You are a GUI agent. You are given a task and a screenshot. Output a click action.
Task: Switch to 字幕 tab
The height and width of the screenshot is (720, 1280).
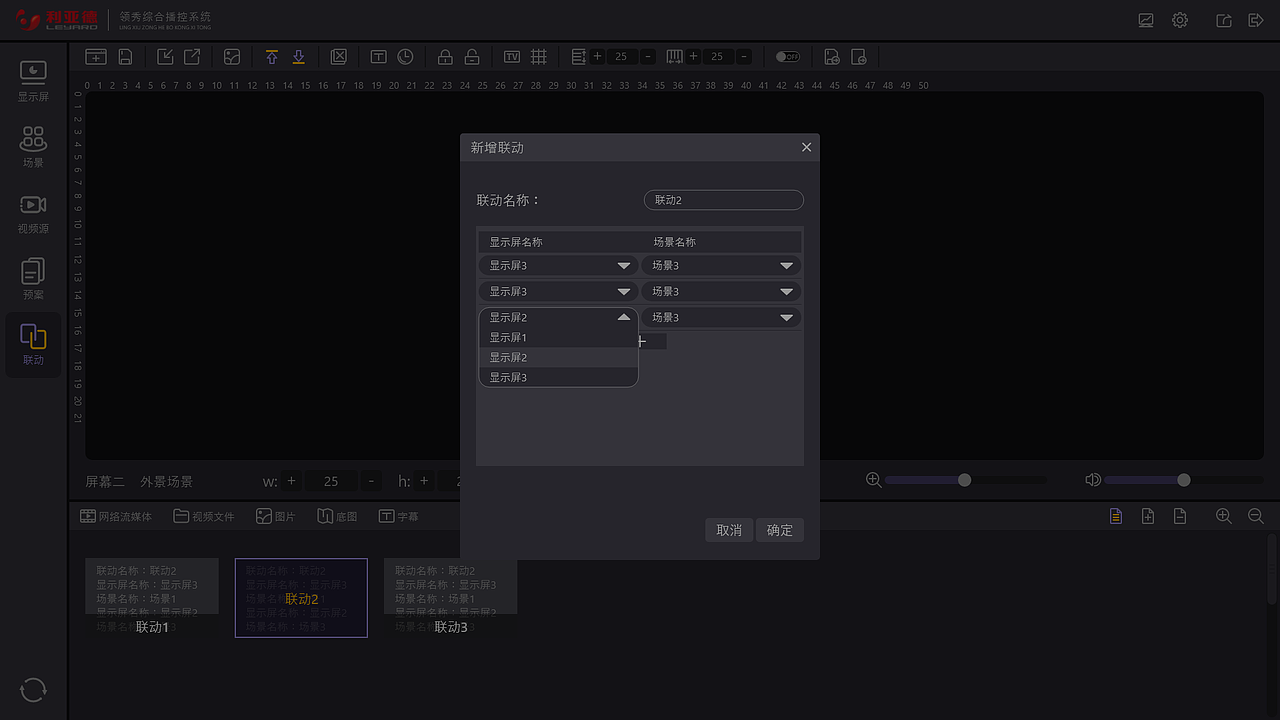tap(399, 517)
